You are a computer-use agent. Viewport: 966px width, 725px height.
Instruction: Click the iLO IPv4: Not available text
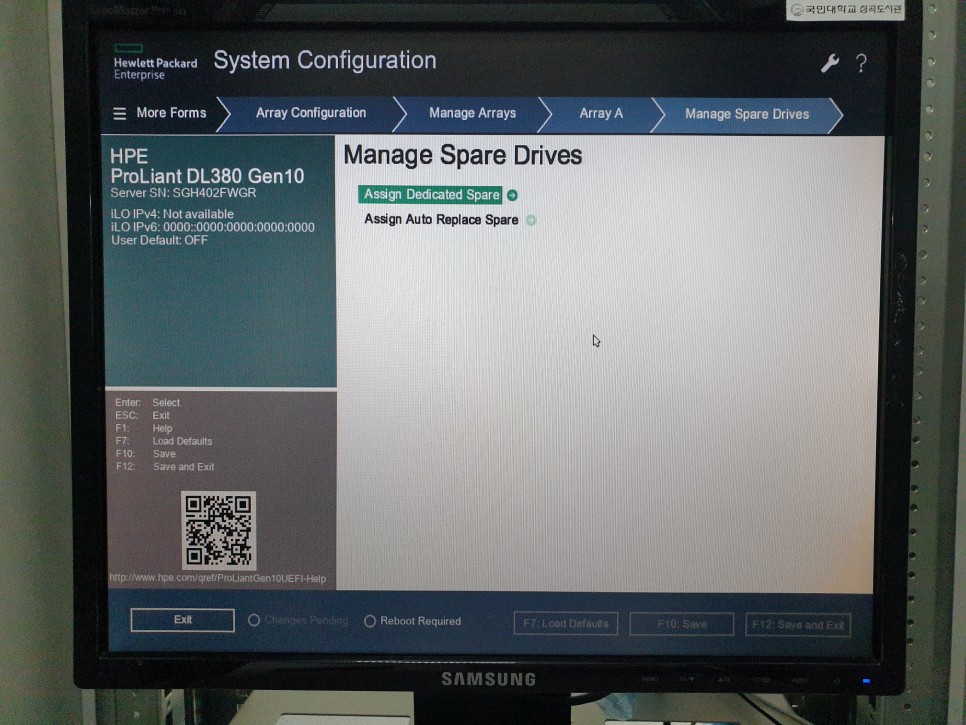pyautogui.click(x=172, y=214)
